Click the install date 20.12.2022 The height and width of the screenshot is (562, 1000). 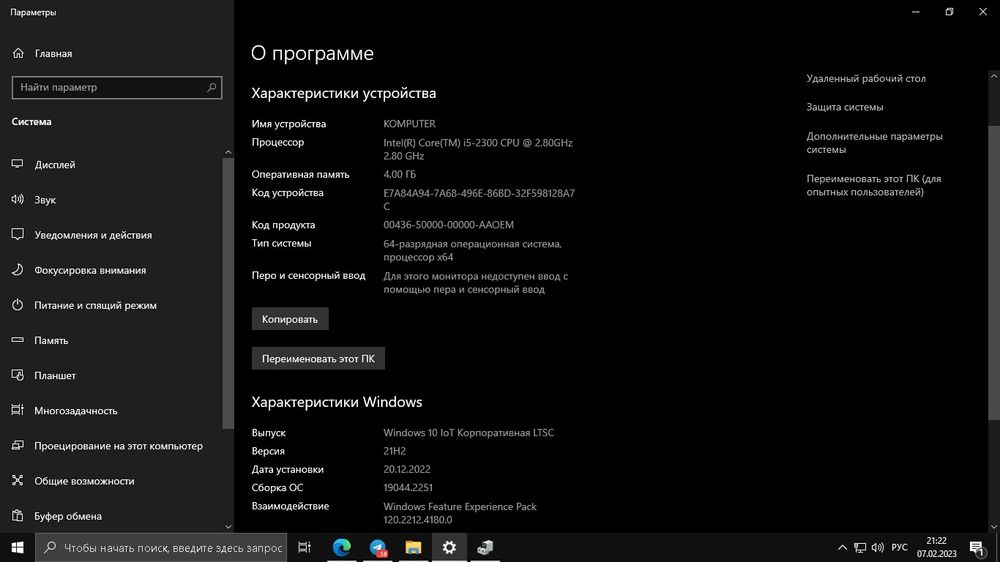(x=407, y=469)
